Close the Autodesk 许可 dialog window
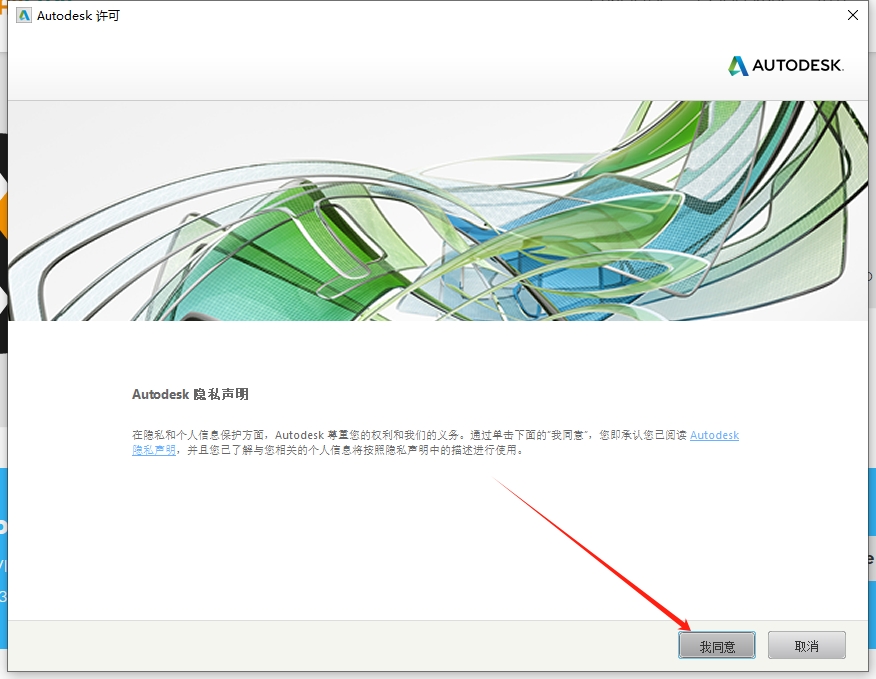Viewport: 876px width, 679px height. click(853, 16)
